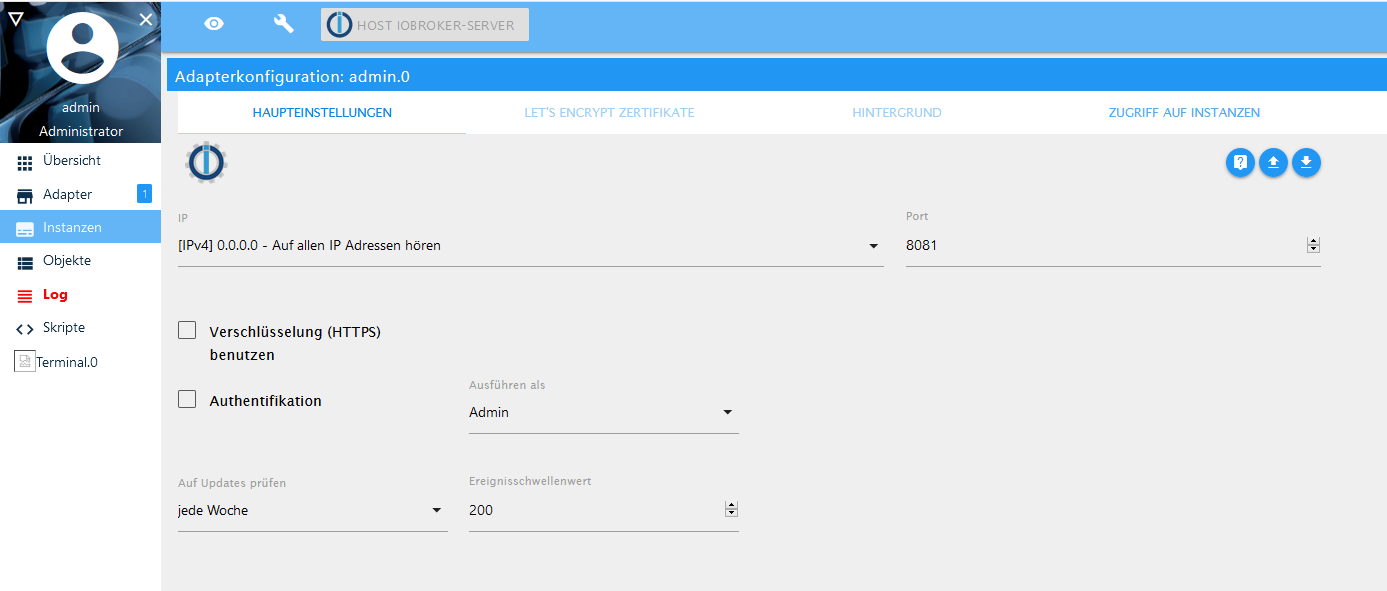Click the admin user avatar
This screenshot has width=1387, height=591.
(83, 49)
